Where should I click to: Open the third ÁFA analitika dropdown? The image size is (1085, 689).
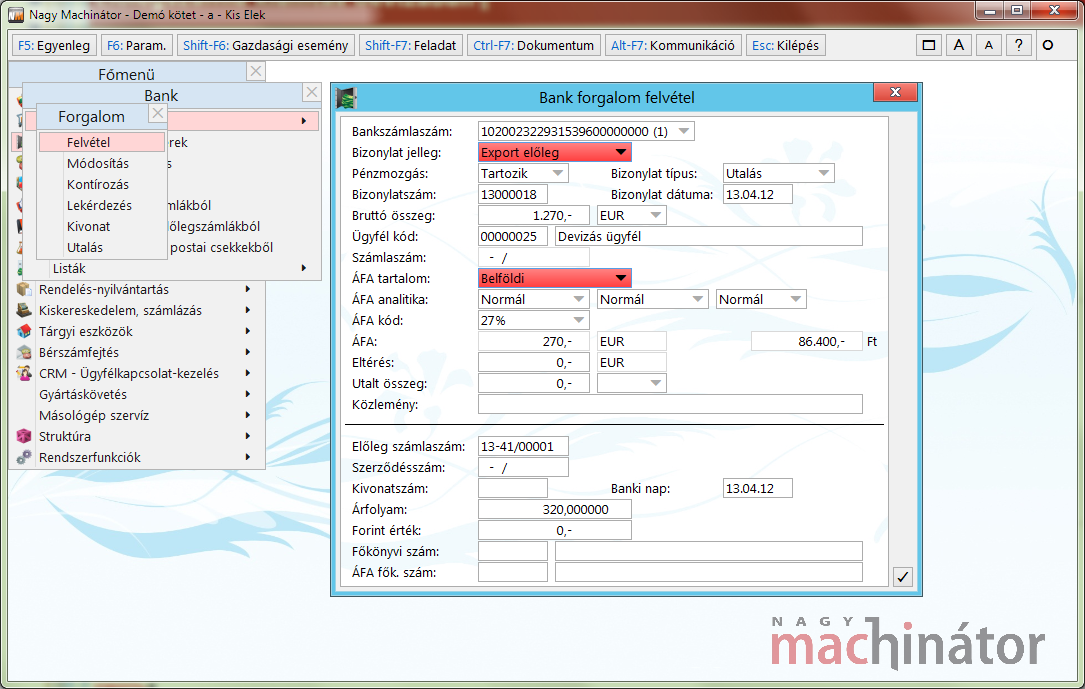pyautogui.click(x=796, y=300)
